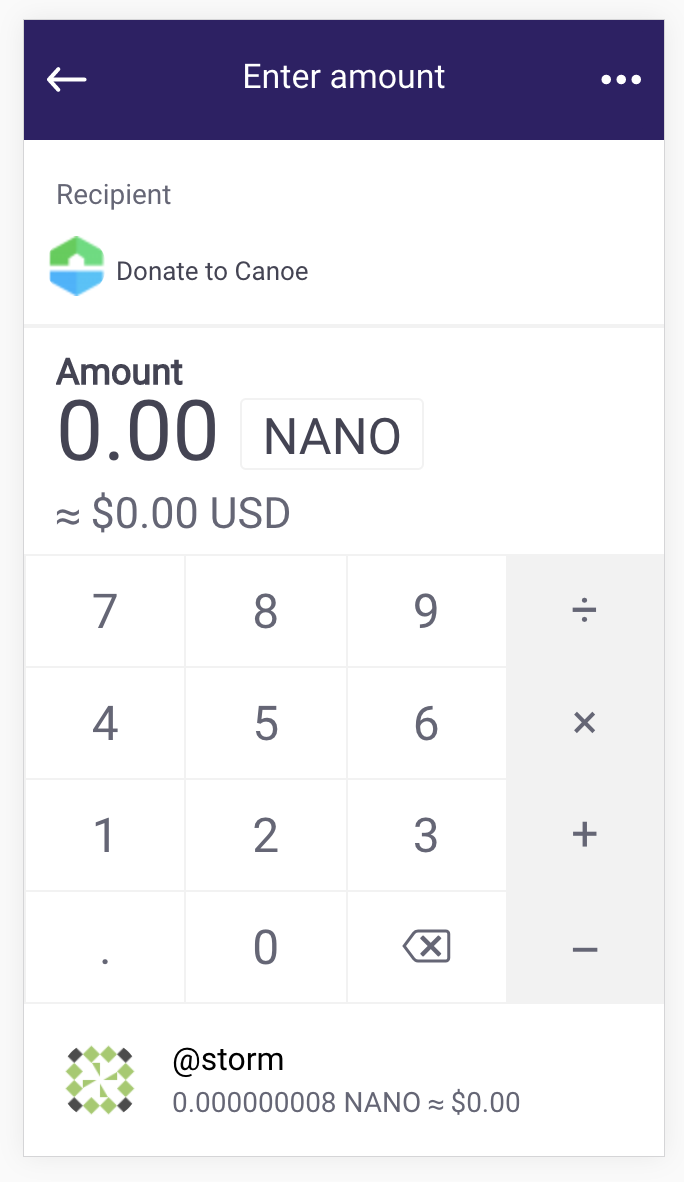Screen dimensions: 684x1182
Task: Click the Donate to Canoe recipient avatar
Action: tap(76, 266)
